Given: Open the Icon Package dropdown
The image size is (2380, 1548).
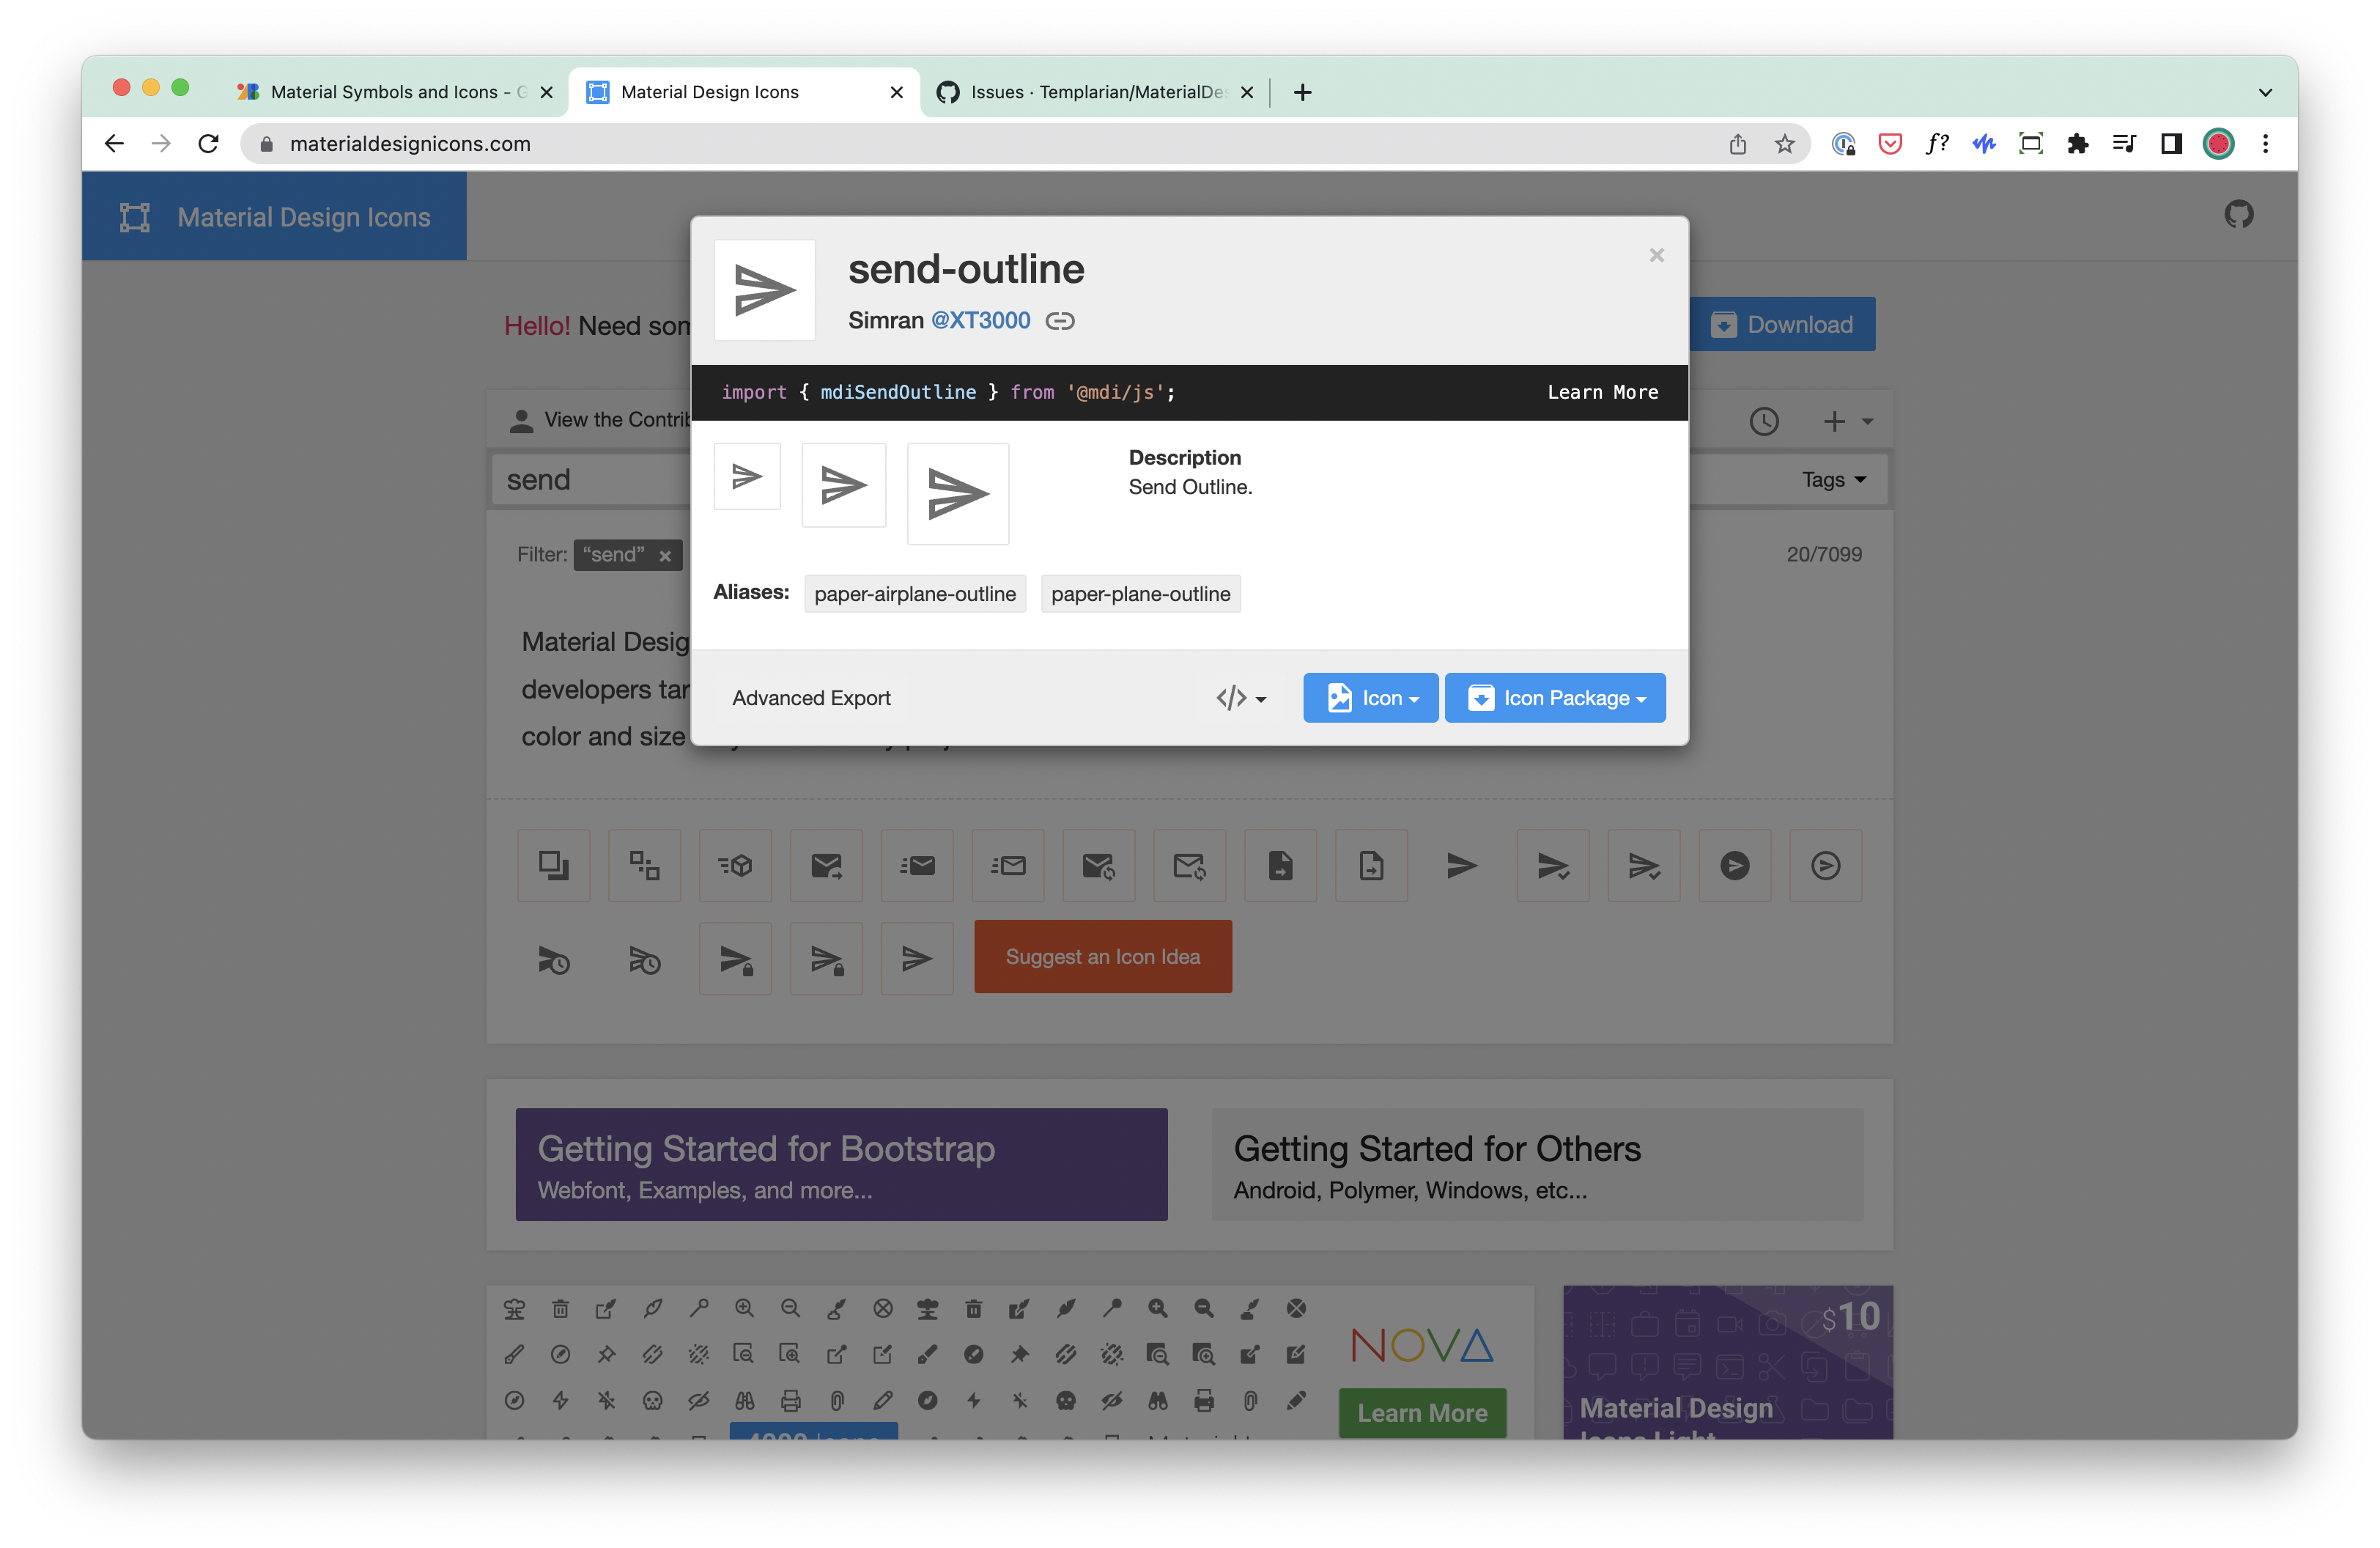Looking at the screenshot, I should pyautogui.click(x=1555, y=698).
